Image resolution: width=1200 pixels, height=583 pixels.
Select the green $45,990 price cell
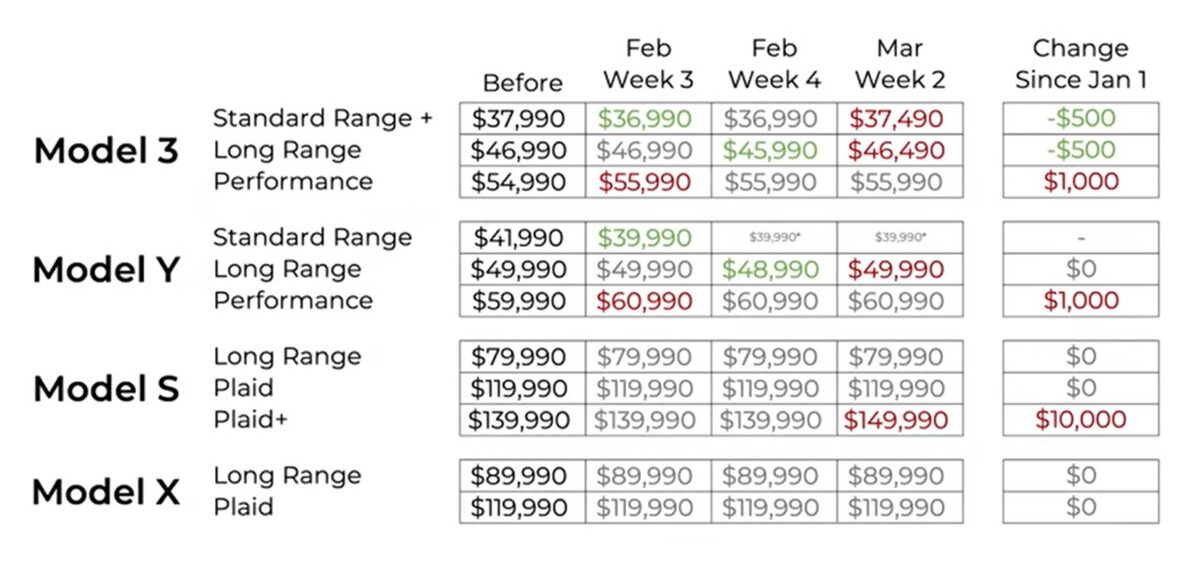click(774, 150)
